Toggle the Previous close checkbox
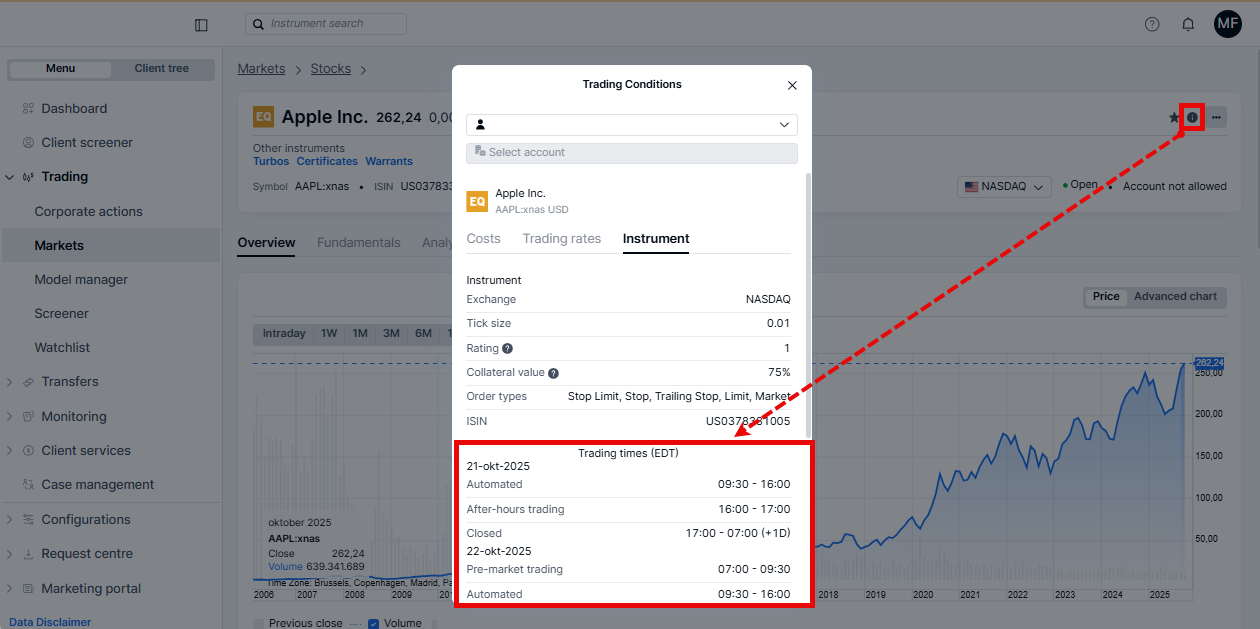This screenshot has width=1260, height=629. (258, 623)
